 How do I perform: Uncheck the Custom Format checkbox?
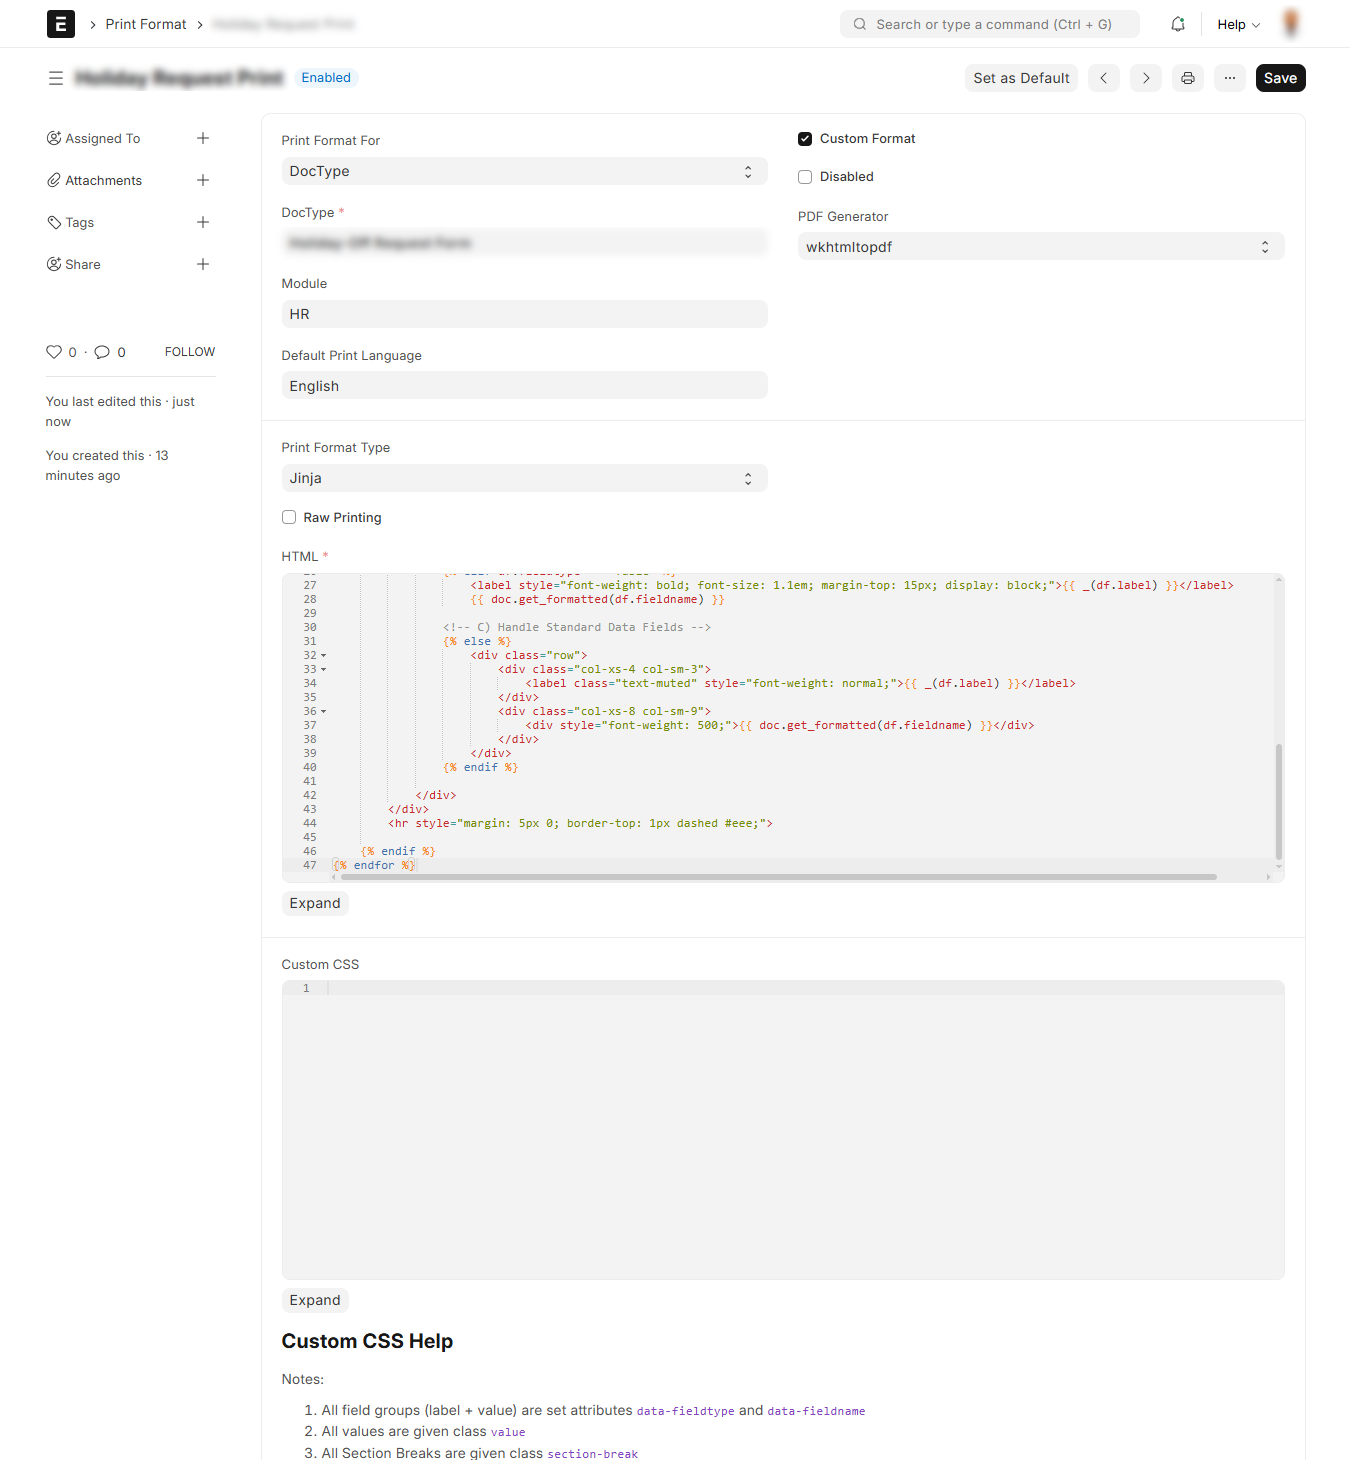[x=805, y=139]
